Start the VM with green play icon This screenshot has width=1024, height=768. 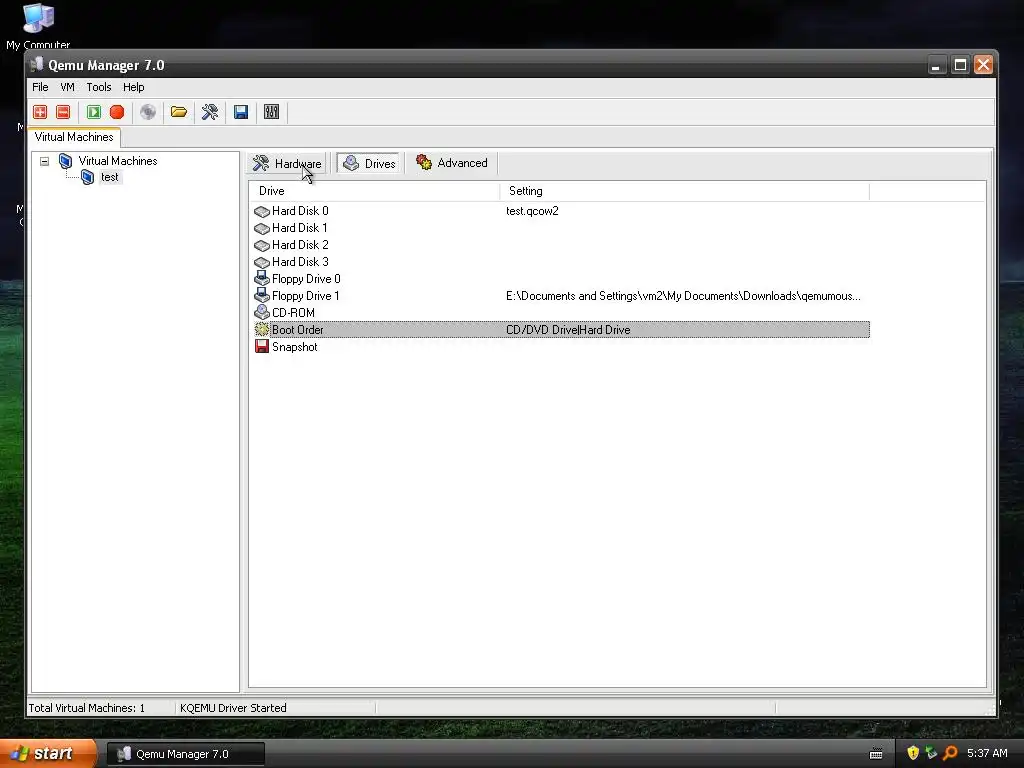coord(94,112)
